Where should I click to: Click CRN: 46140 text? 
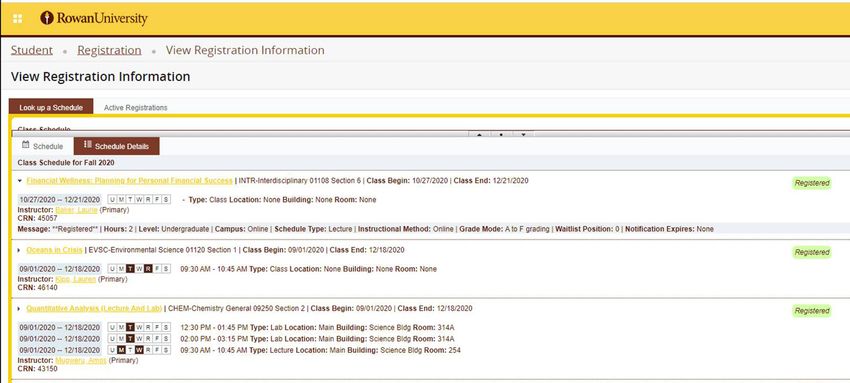pyautogui.click(x=37, y=288)
